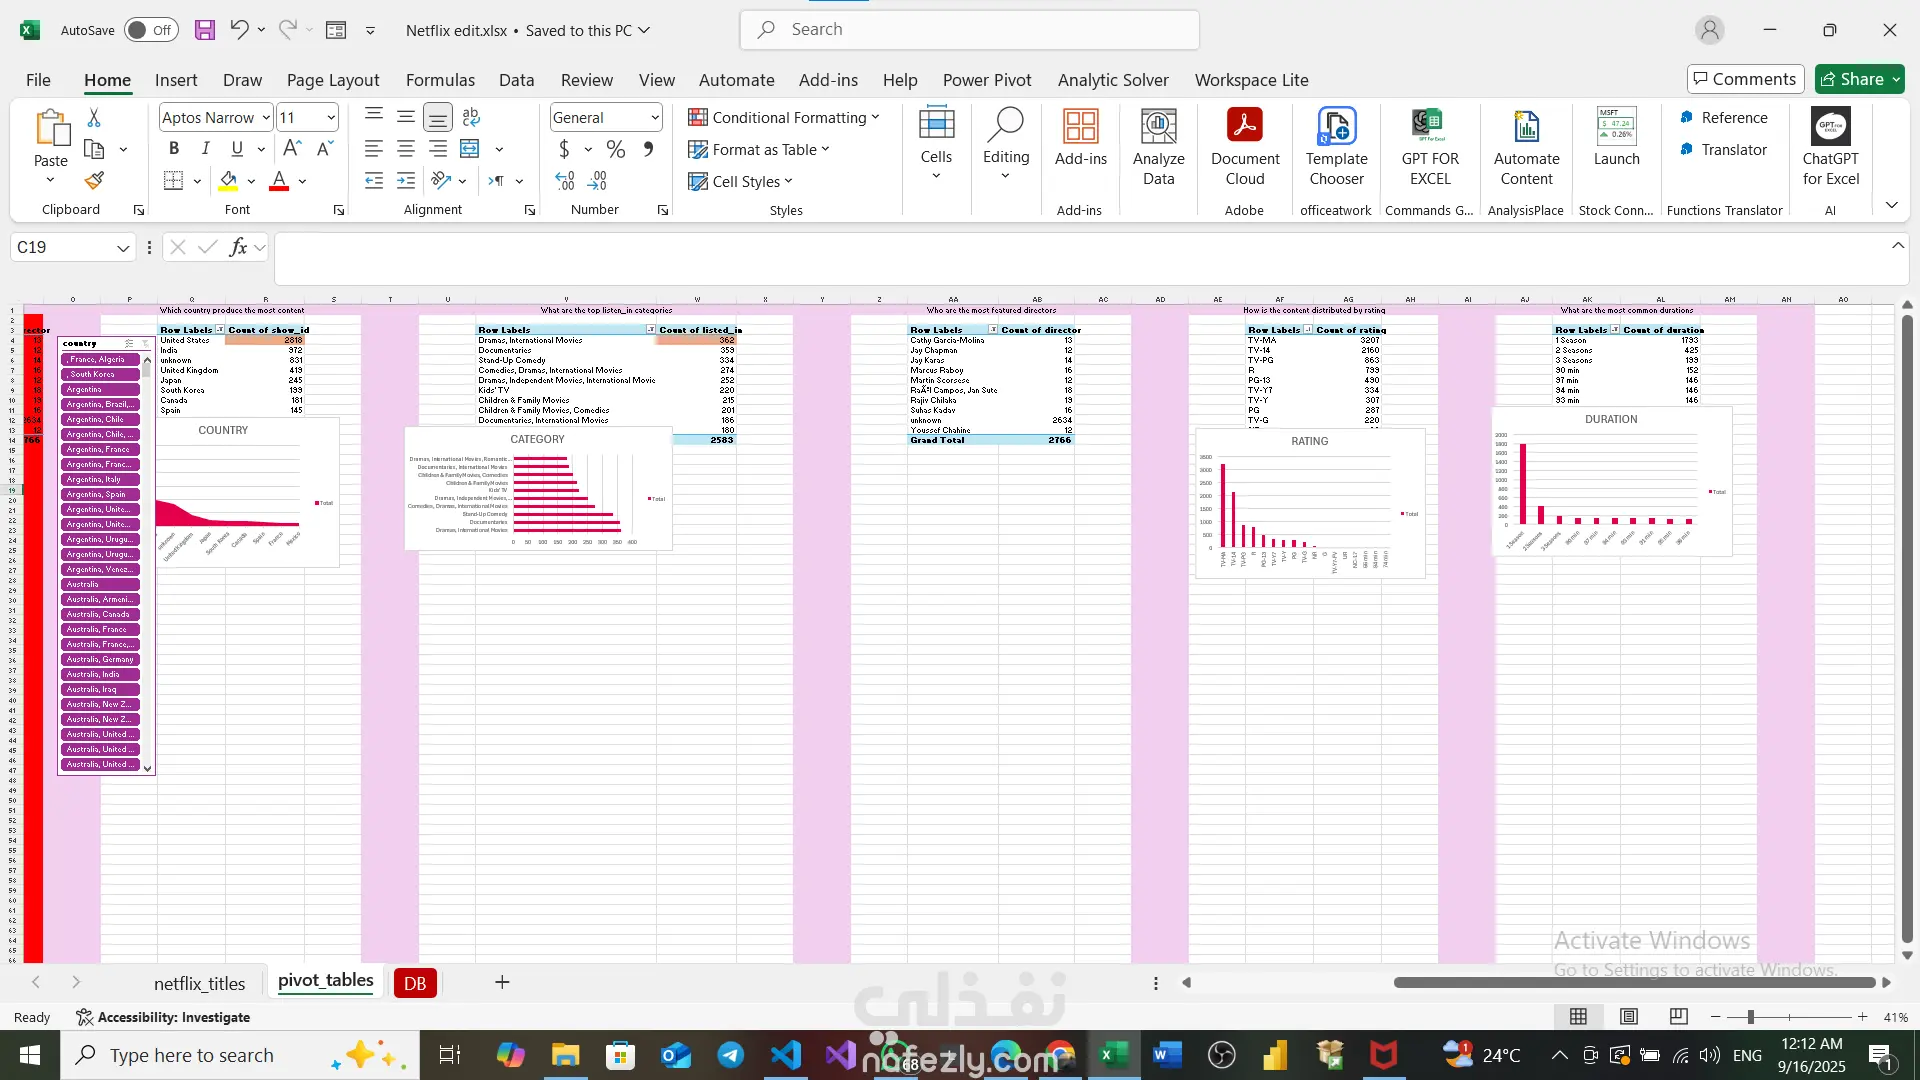Click the Comments button
Viewport: 1920px width, 1080px height.
coord(1744,79)
